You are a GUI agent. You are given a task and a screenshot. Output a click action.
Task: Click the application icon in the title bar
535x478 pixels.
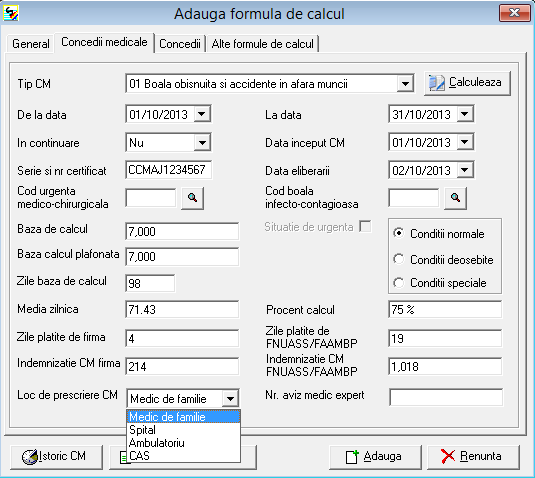pyautogui.click(x=11, y=13)
